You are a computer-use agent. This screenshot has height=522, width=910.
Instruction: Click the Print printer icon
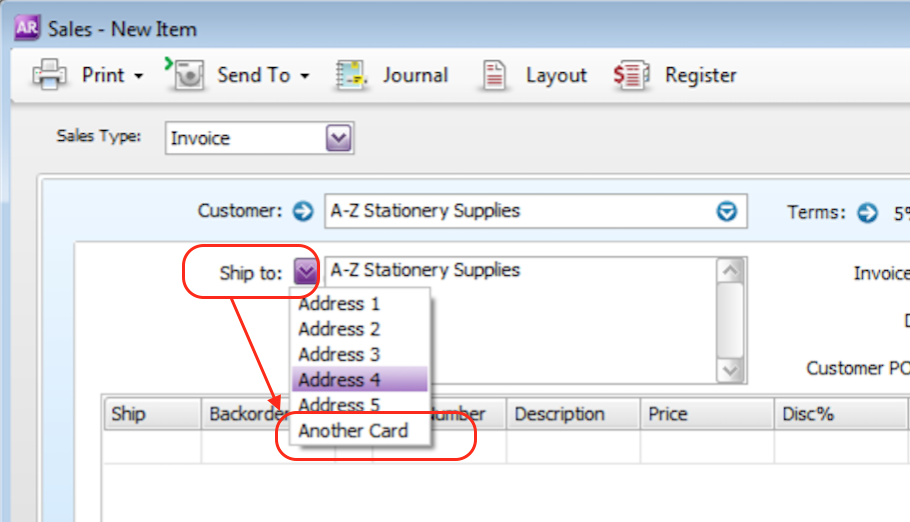coord(49,74)
